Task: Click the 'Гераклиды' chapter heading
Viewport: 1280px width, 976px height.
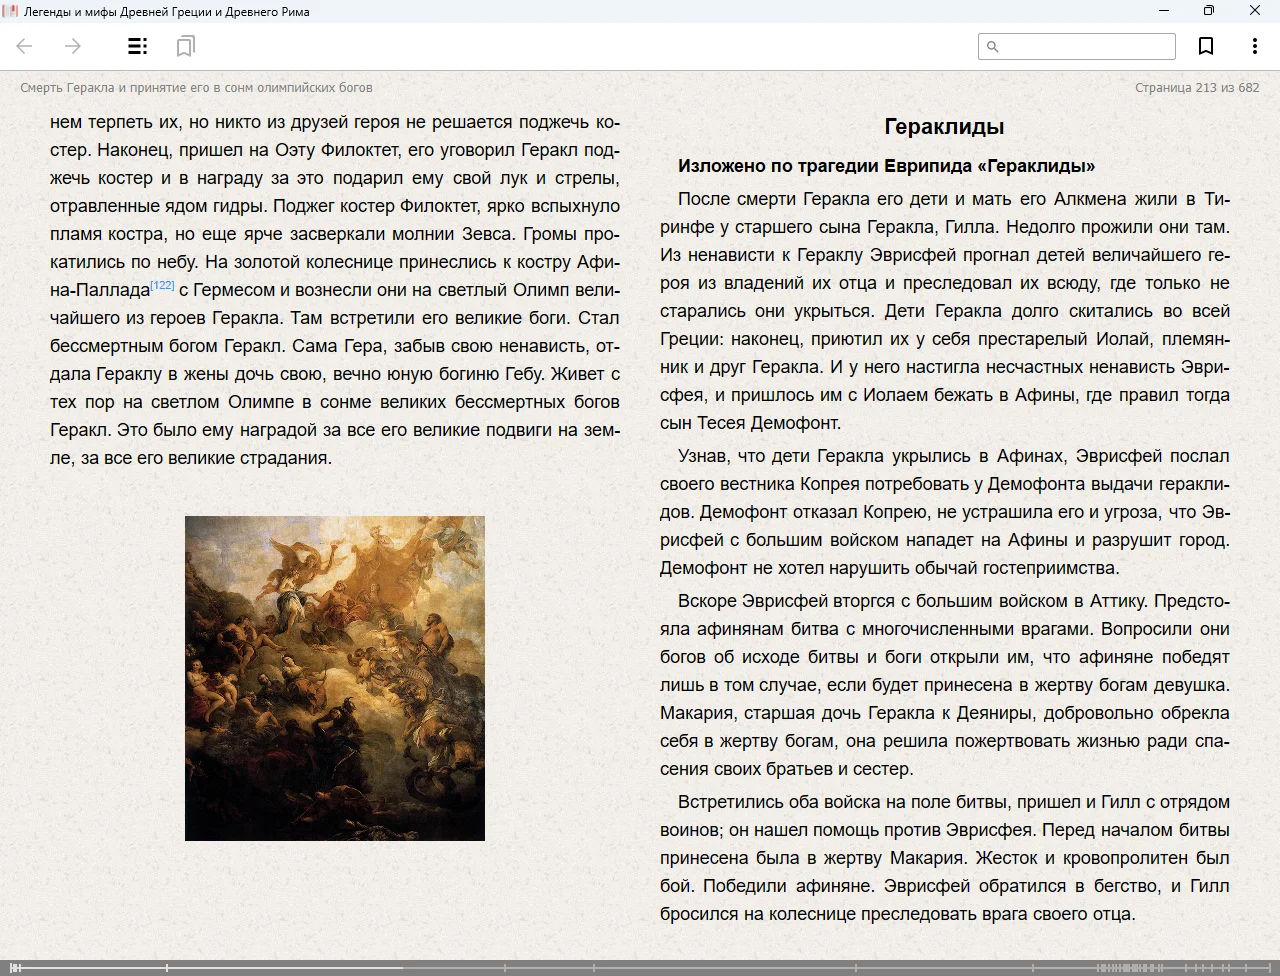Action: (x=944, y=127)
